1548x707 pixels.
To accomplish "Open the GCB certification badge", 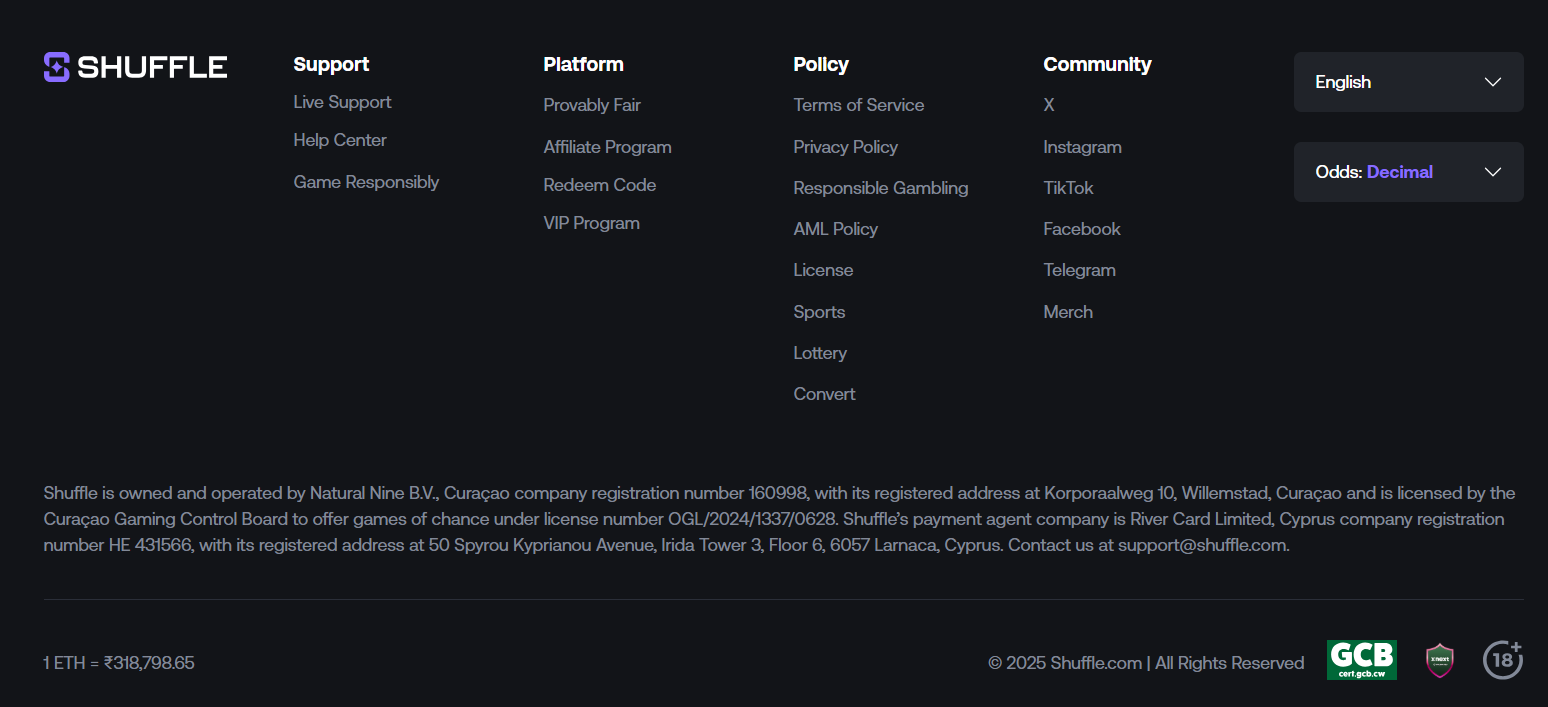I will pyautogui.click(x=1361, y=660).
